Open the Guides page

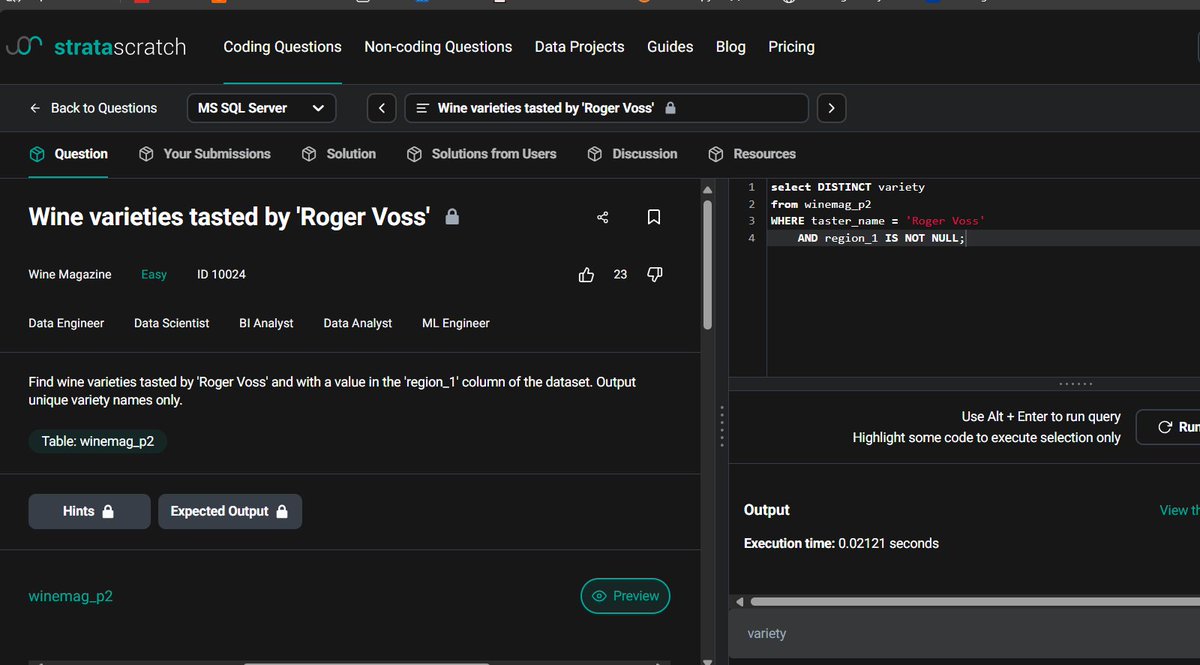(670, 47)
